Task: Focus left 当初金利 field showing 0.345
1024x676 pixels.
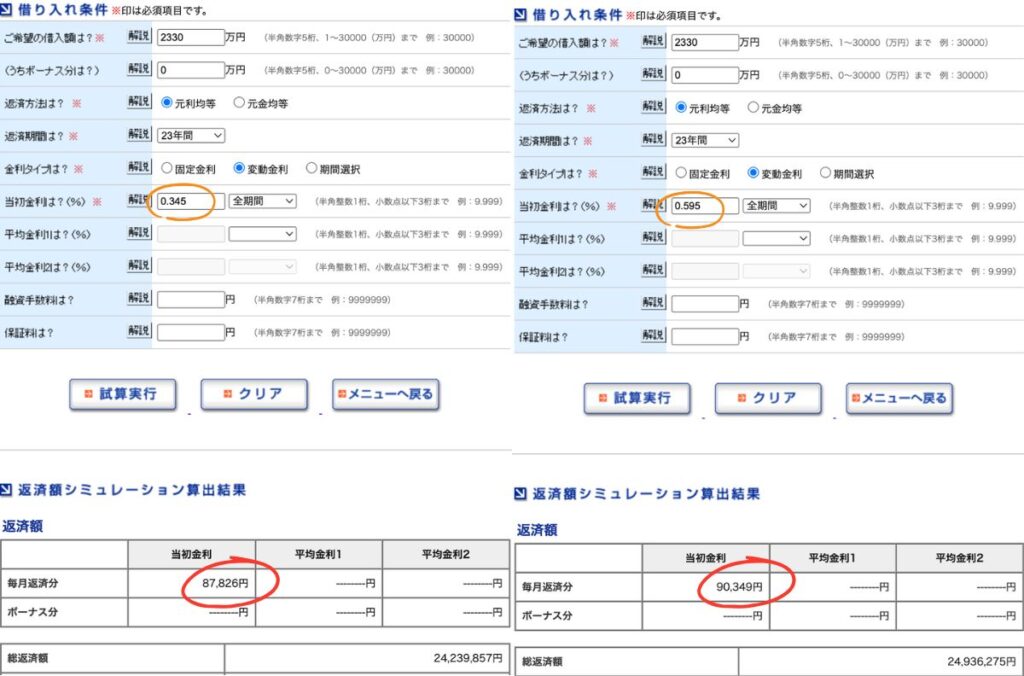Action: click(191, 201)
